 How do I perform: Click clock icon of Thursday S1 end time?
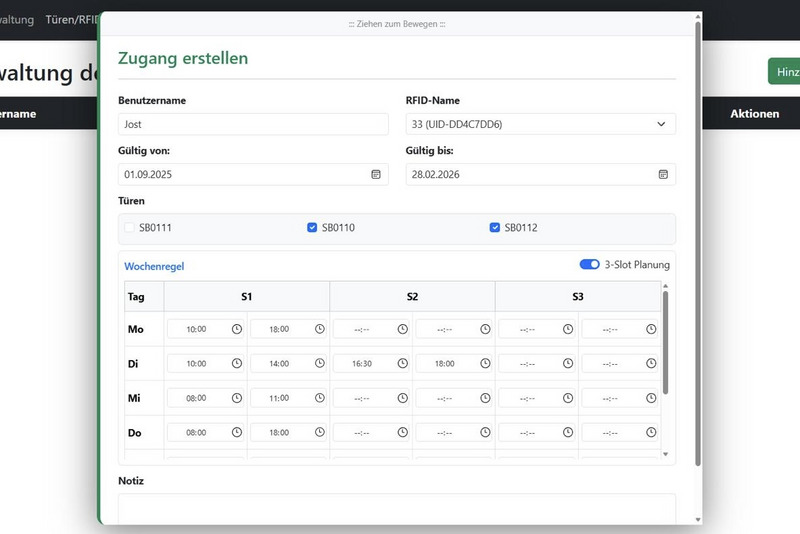(319, 433)
